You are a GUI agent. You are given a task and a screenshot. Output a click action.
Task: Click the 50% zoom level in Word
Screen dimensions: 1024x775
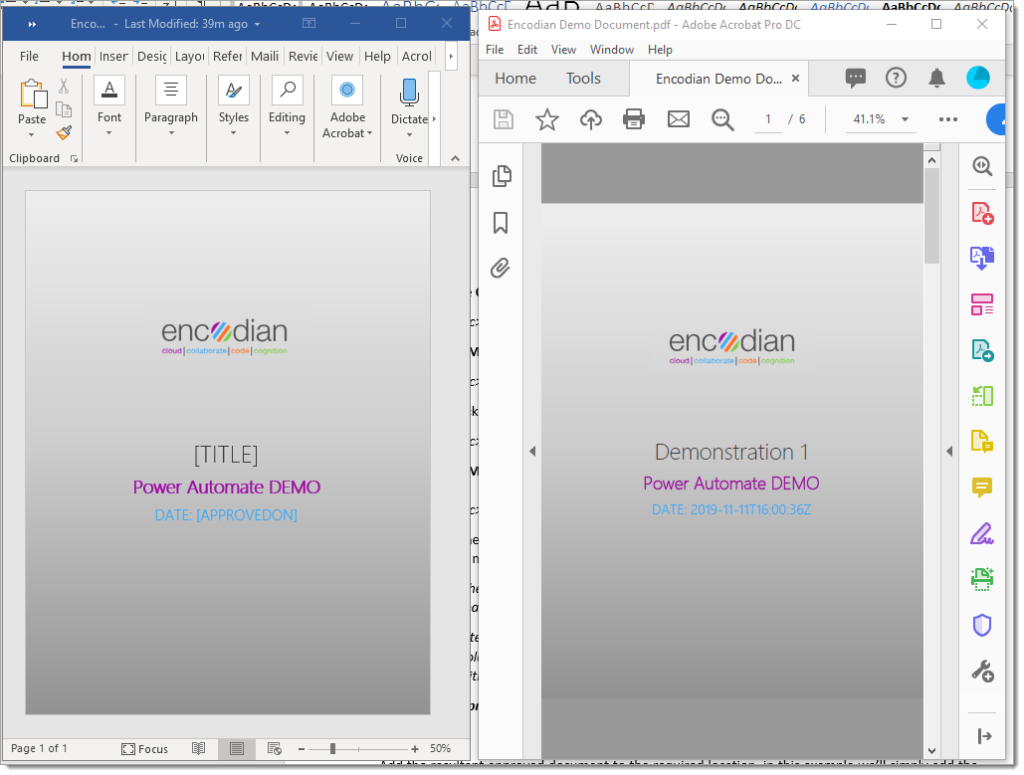[x=440, y=748]
